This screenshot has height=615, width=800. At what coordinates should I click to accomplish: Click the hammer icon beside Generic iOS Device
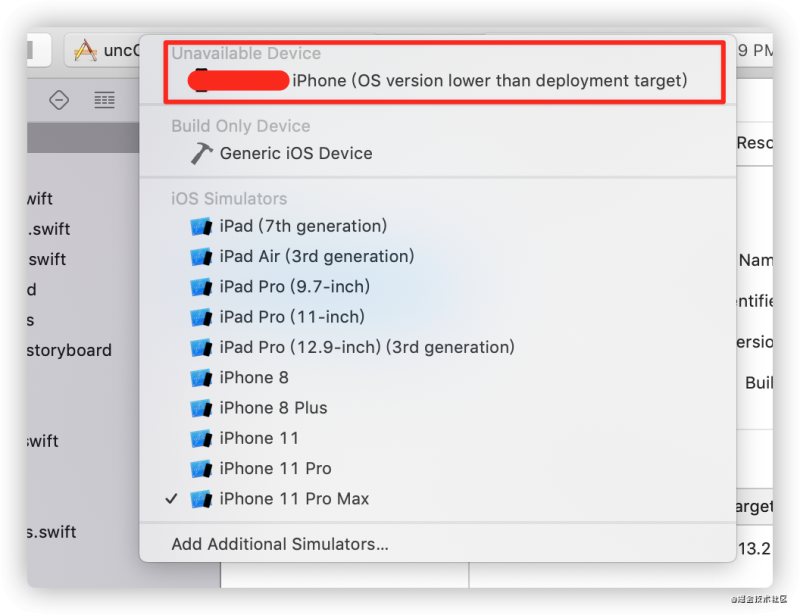(202, 153)
